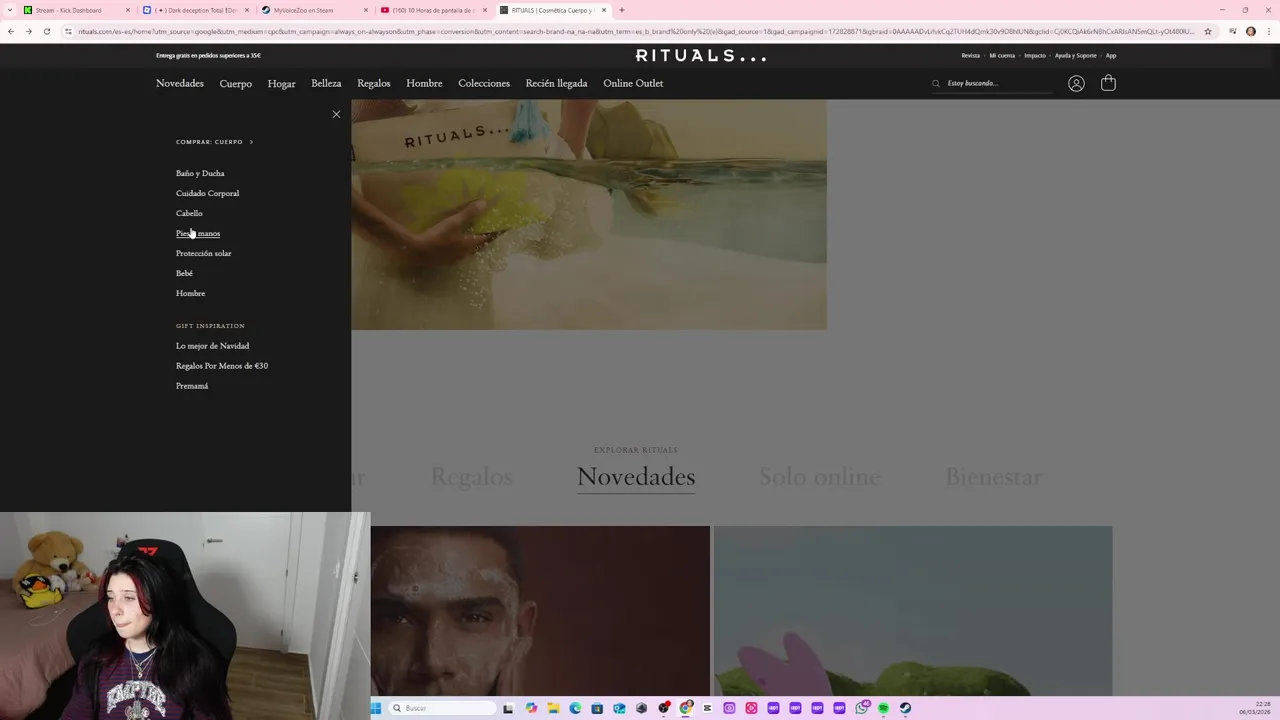The width and height of the screenshot is (1280, 720).
Task: Switch to the 10 Horas de pantalla YouTube tab
Action: 433,10
